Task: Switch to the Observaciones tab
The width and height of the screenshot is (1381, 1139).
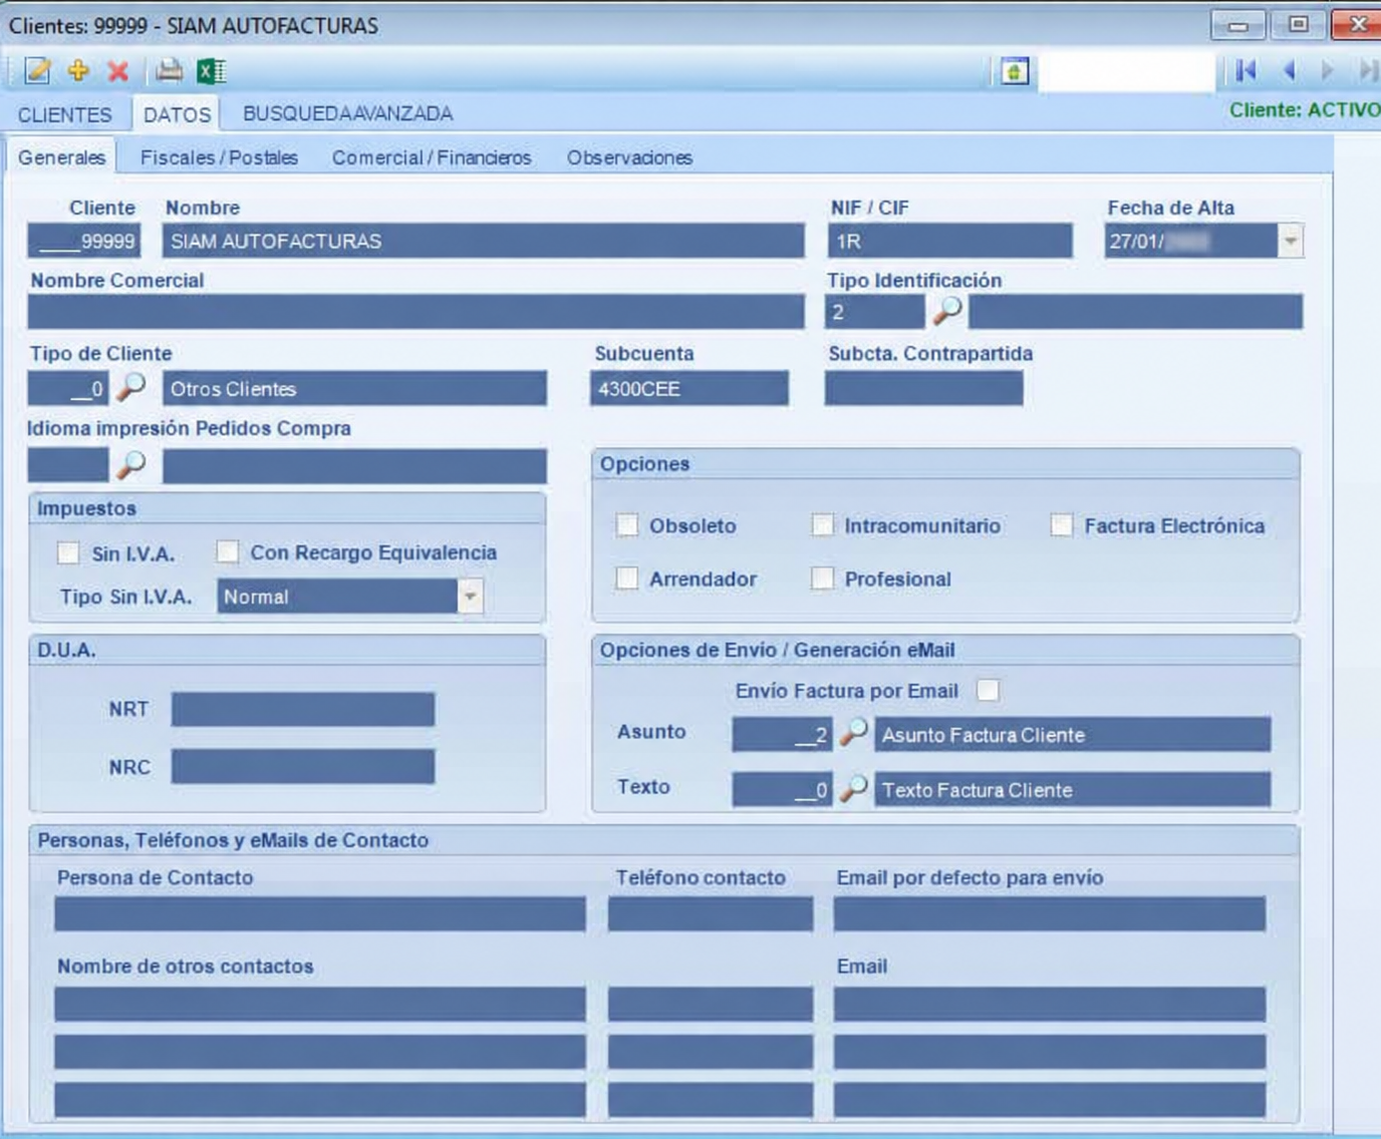Action: click(630, 157)
